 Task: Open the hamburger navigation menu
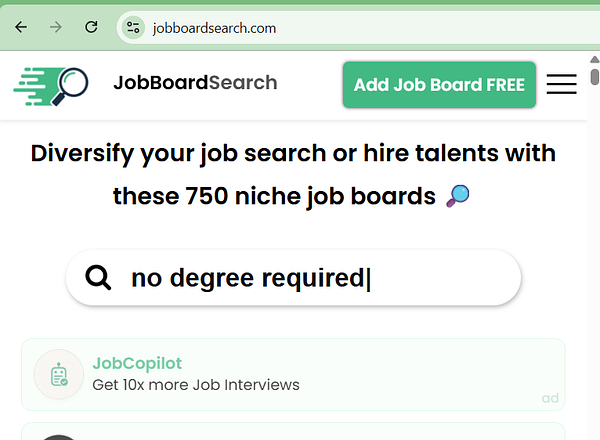[561, 84]
